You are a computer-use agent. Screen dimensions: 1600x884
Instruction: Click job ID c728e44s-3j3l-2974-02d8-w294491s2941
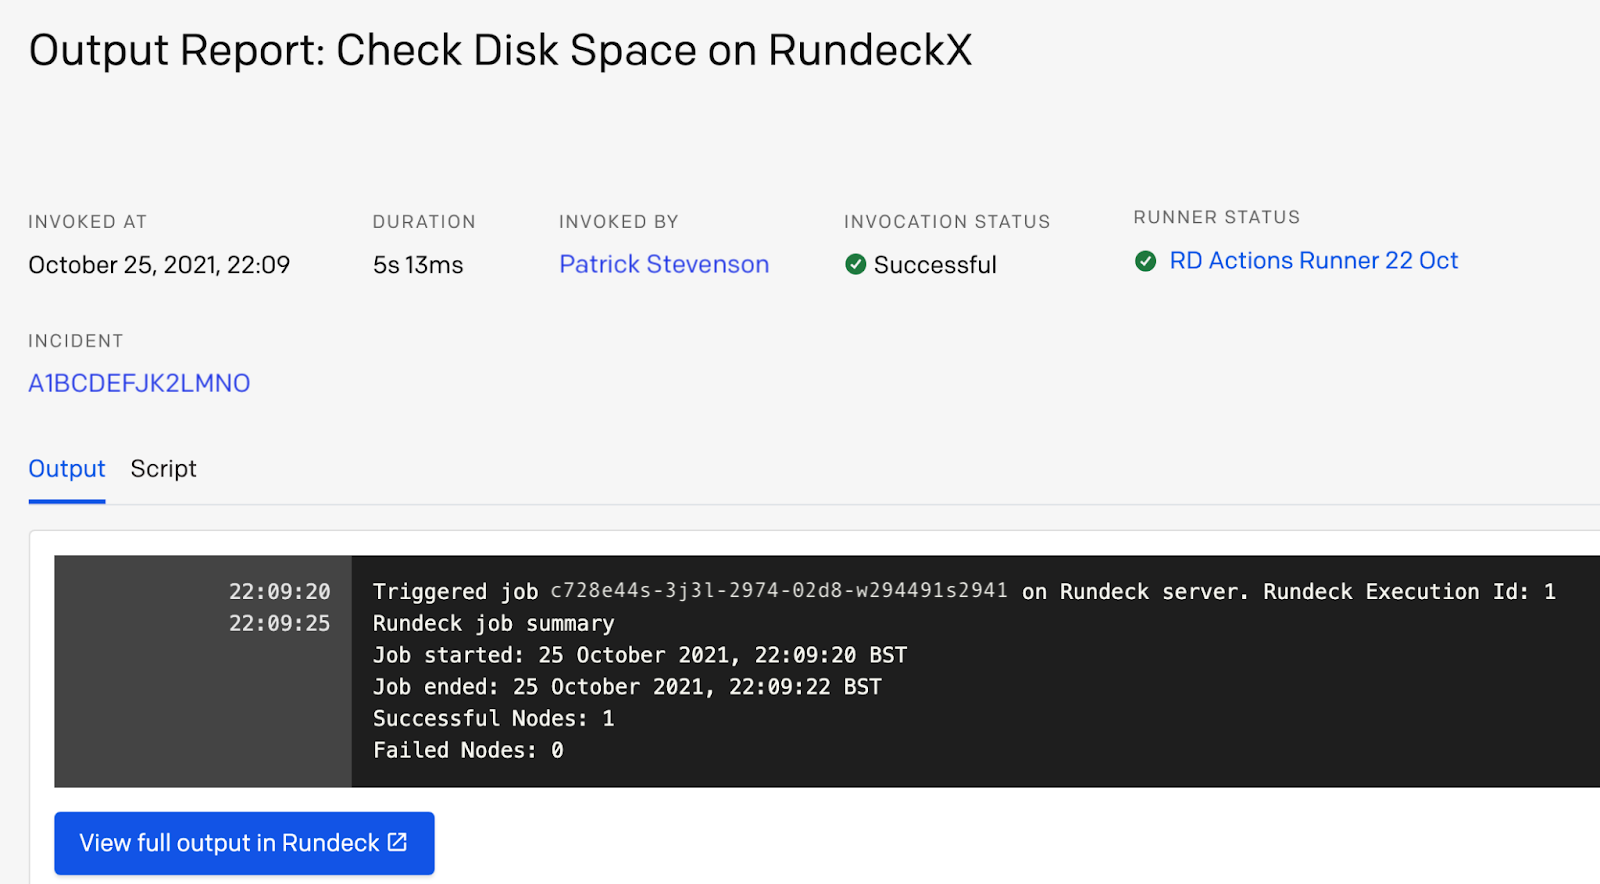779,591
